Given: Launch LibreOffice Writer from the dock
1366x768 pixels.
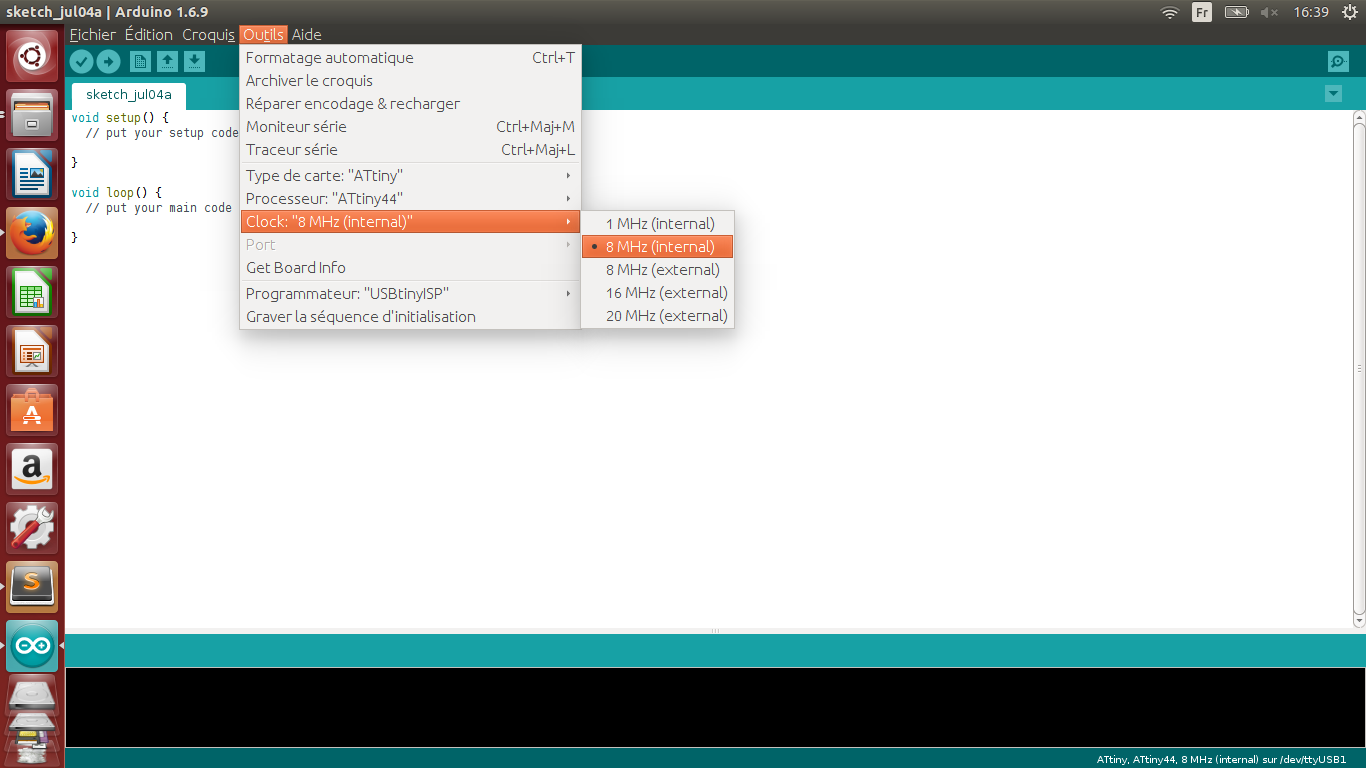Looking at the screenshot, I should [x=33, y=173].
